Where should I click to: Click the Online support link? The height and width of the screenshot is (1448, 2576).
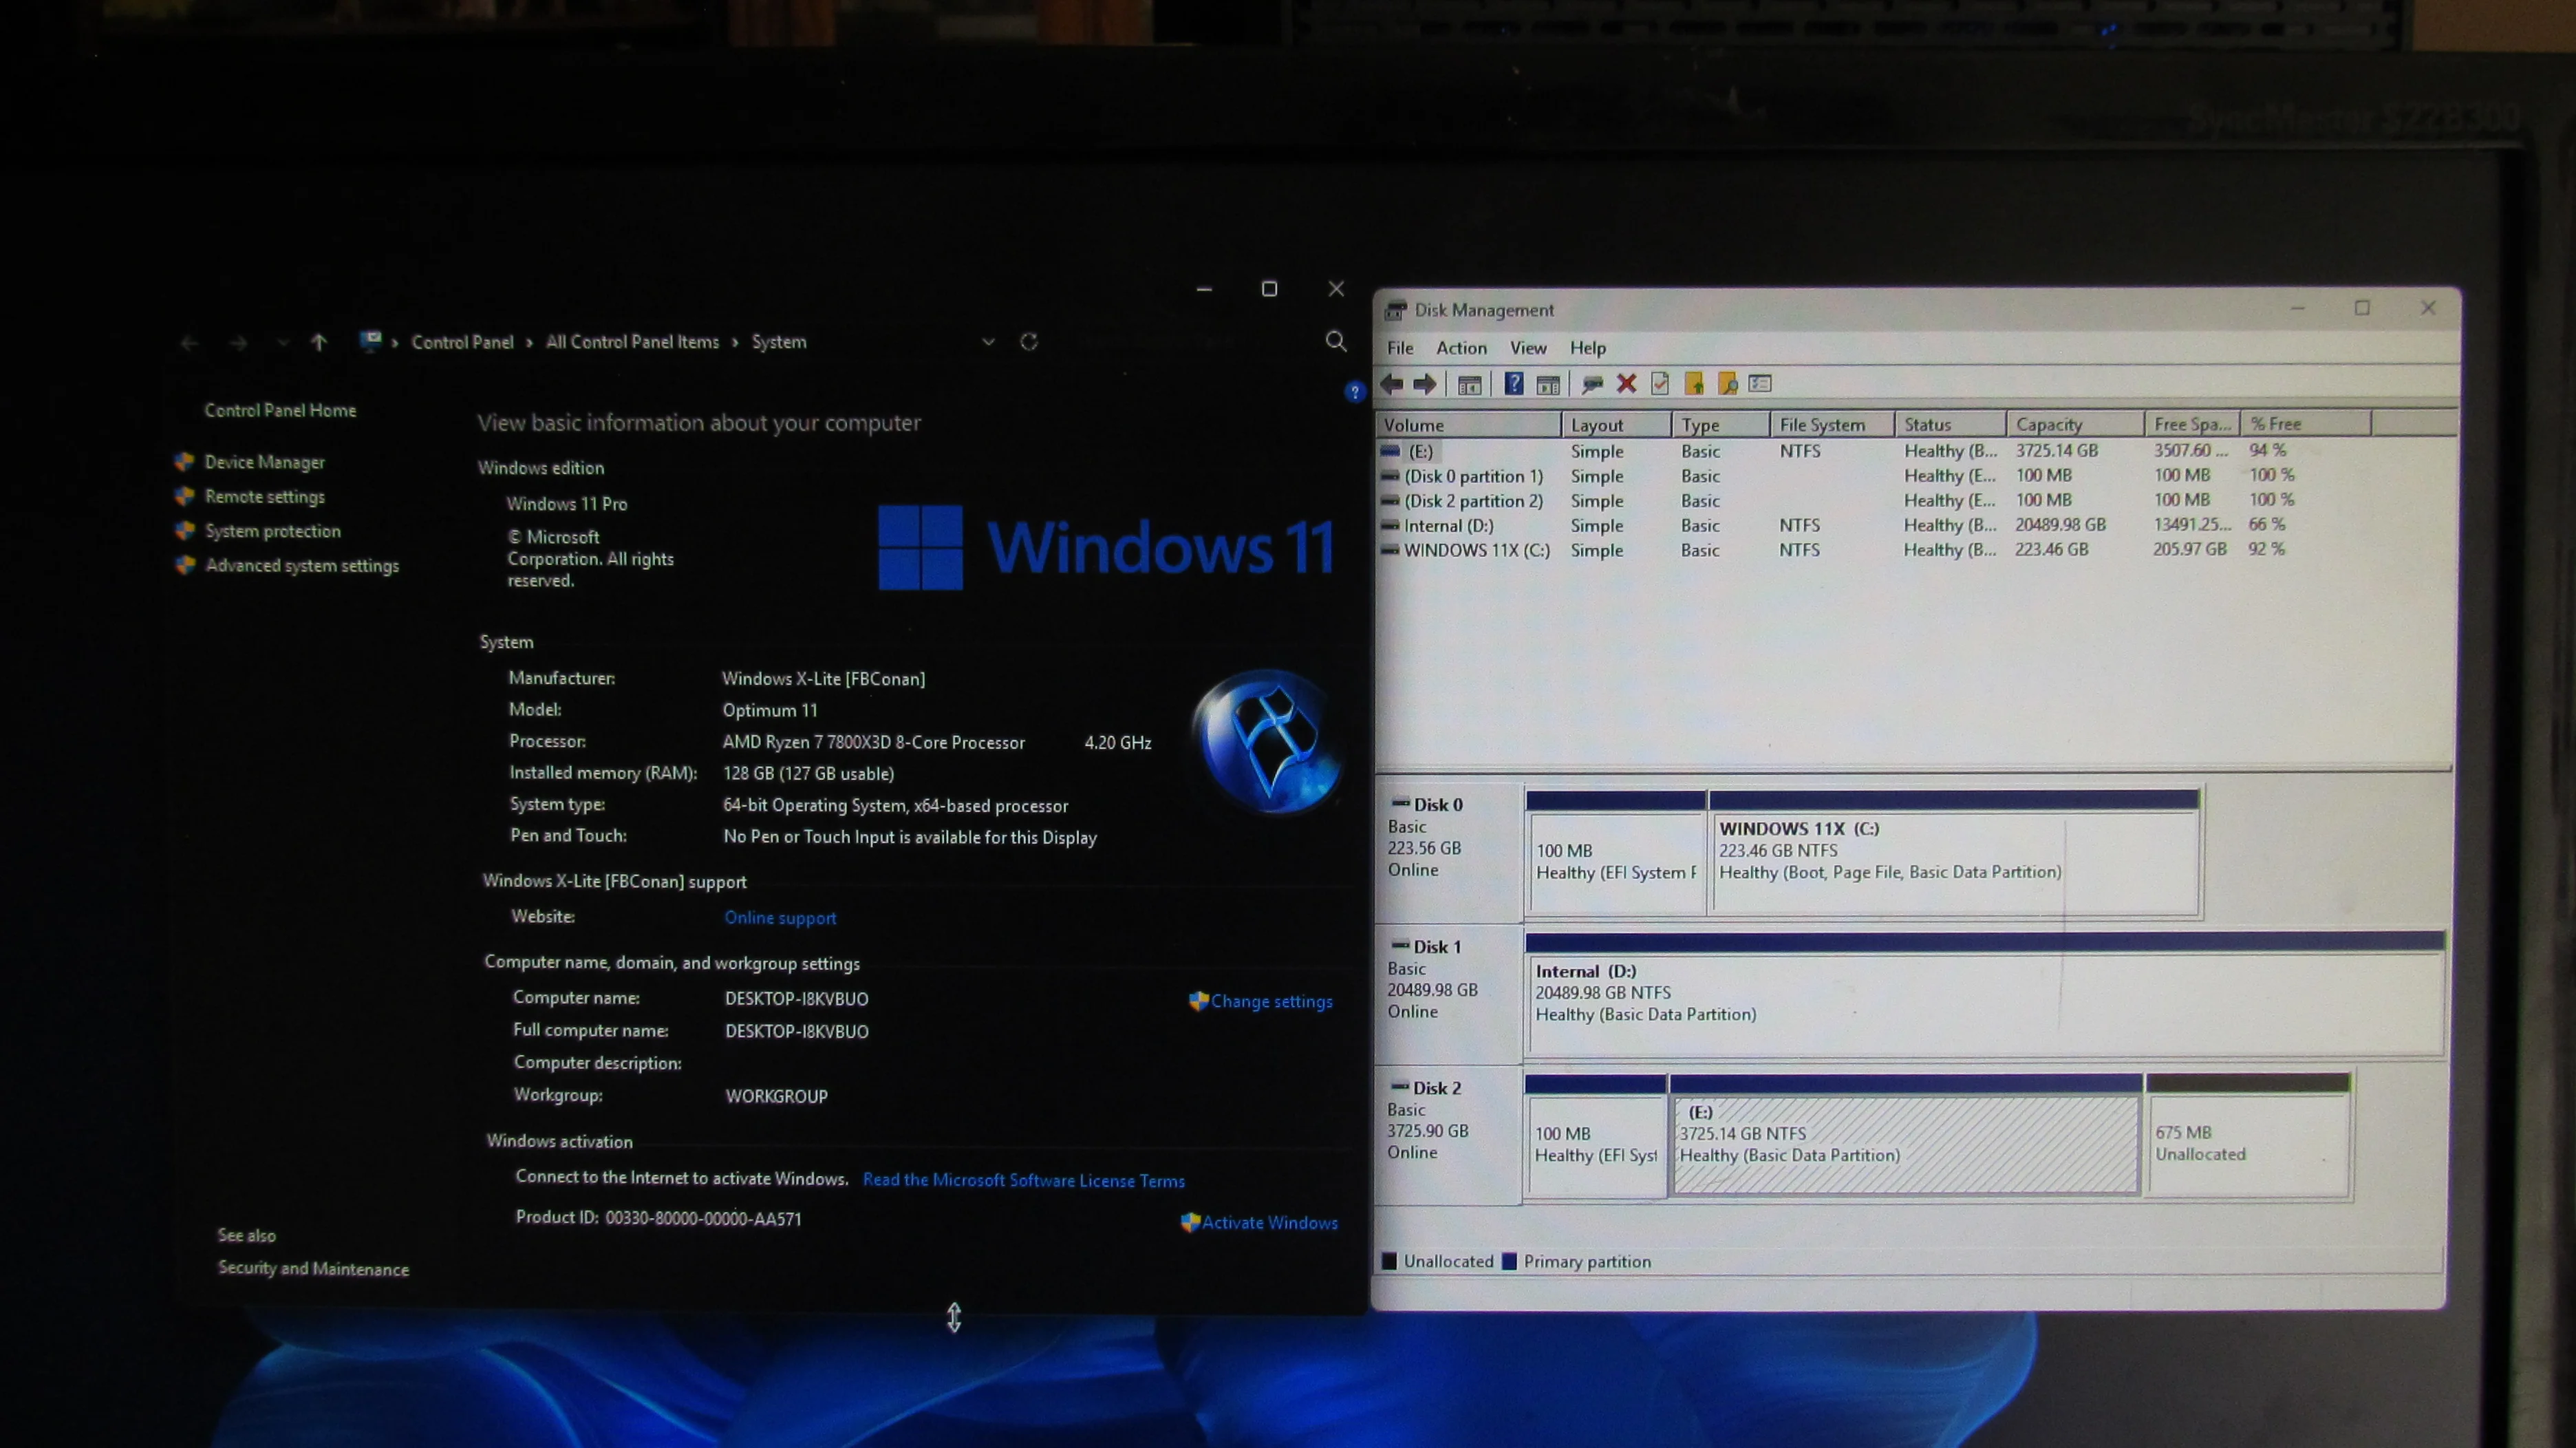coord(780,918)
